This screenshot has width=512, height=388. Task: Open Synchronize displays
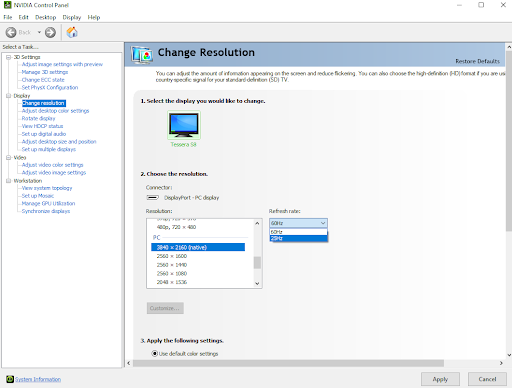click(x=46, y=211)
